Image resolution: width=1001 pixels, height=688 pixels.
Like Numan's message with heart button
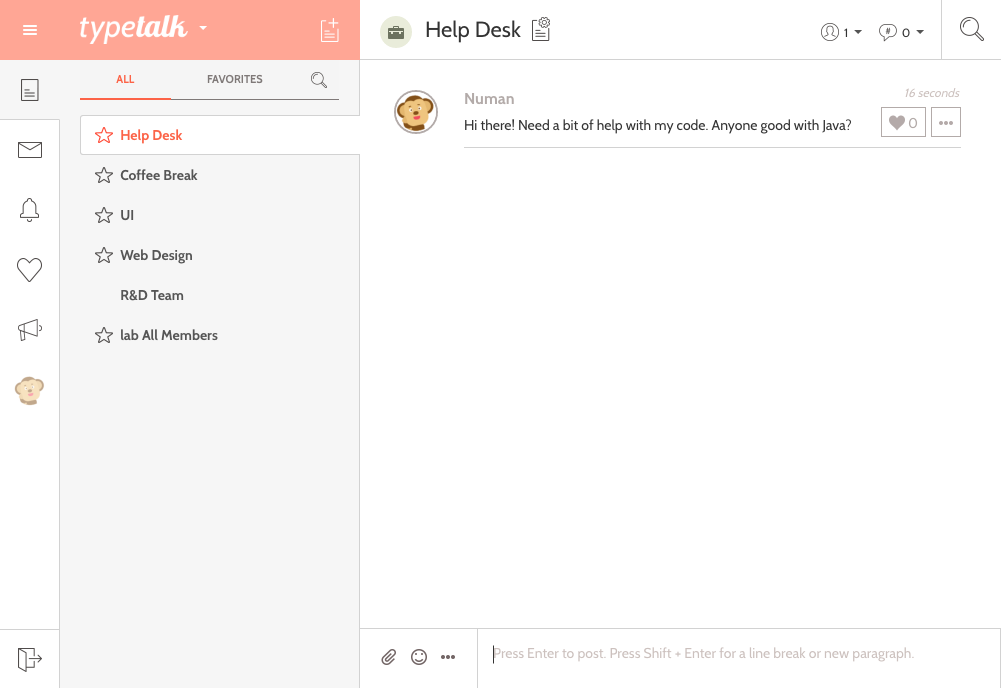coord(903,122)
